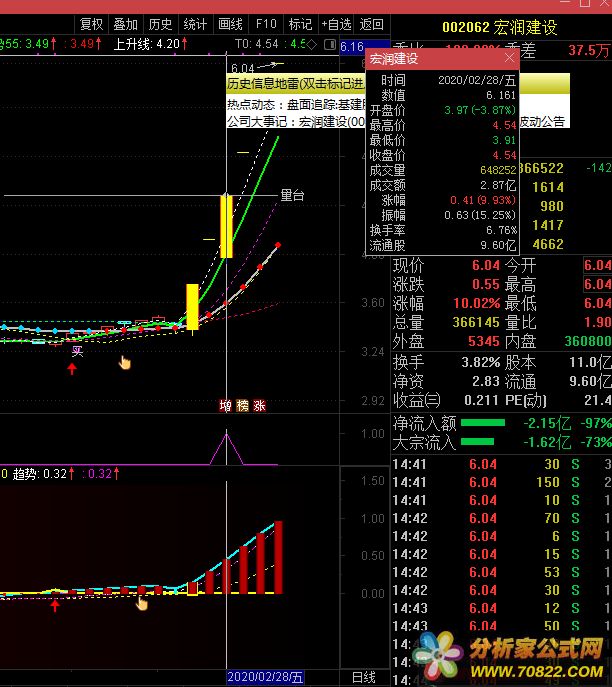Click red up arrow below the 买 marker
Image resolution: width=612 pixels, height=687 pixels.
click(71, 369)
